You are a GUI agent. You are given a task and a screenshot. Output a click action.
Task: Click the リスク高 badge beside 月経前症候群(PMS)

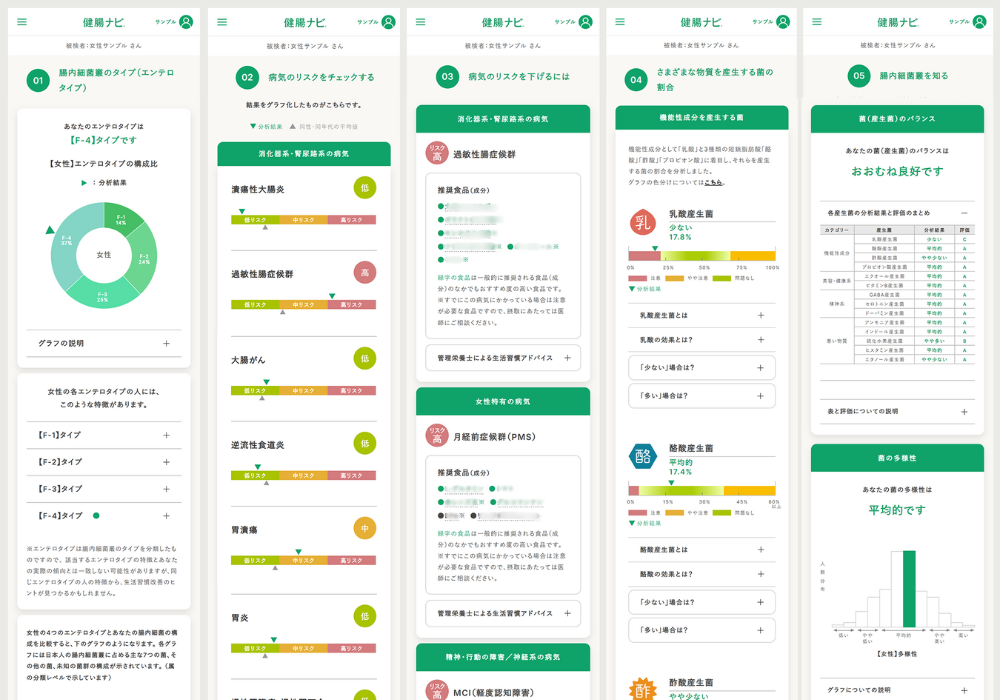pyautogui.click(x=436, y=436)
